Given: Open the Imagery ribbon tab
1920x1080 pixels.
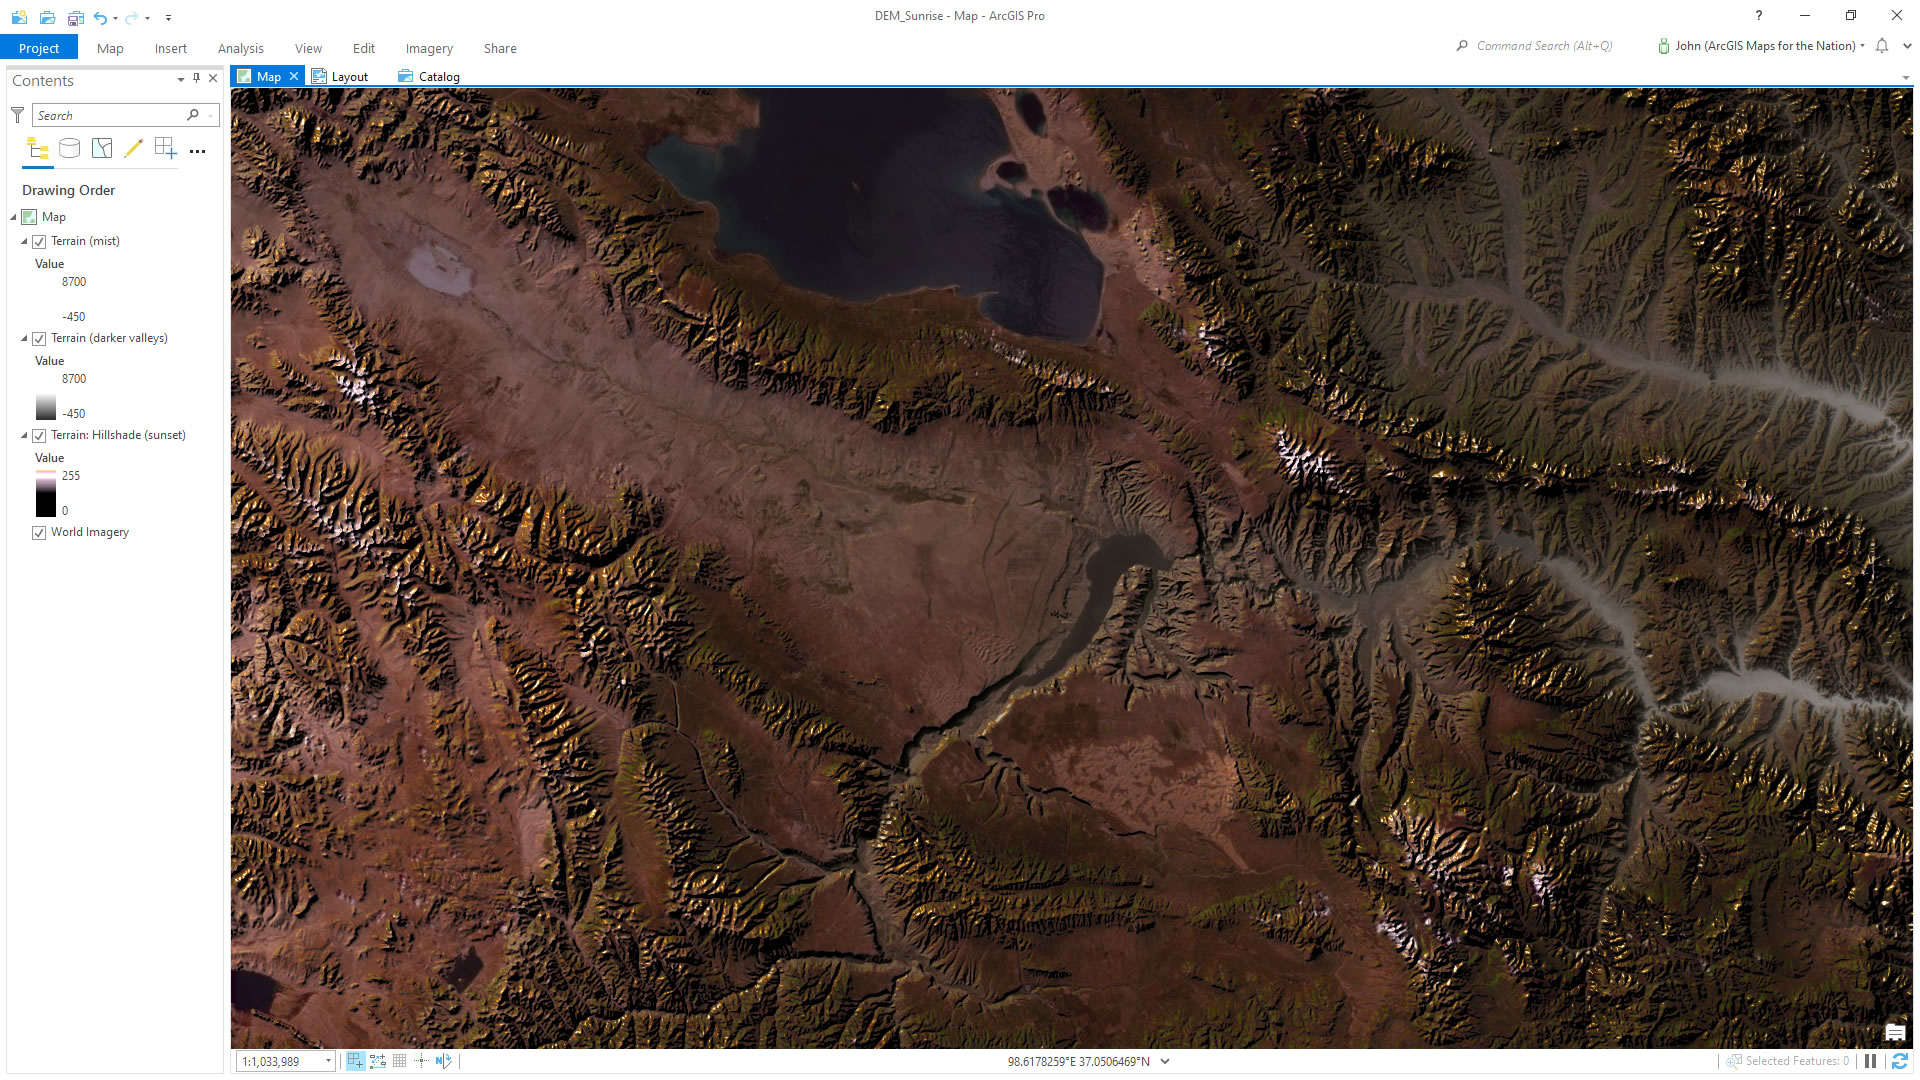Looking at the screenshot, I should tap(429, 48).
